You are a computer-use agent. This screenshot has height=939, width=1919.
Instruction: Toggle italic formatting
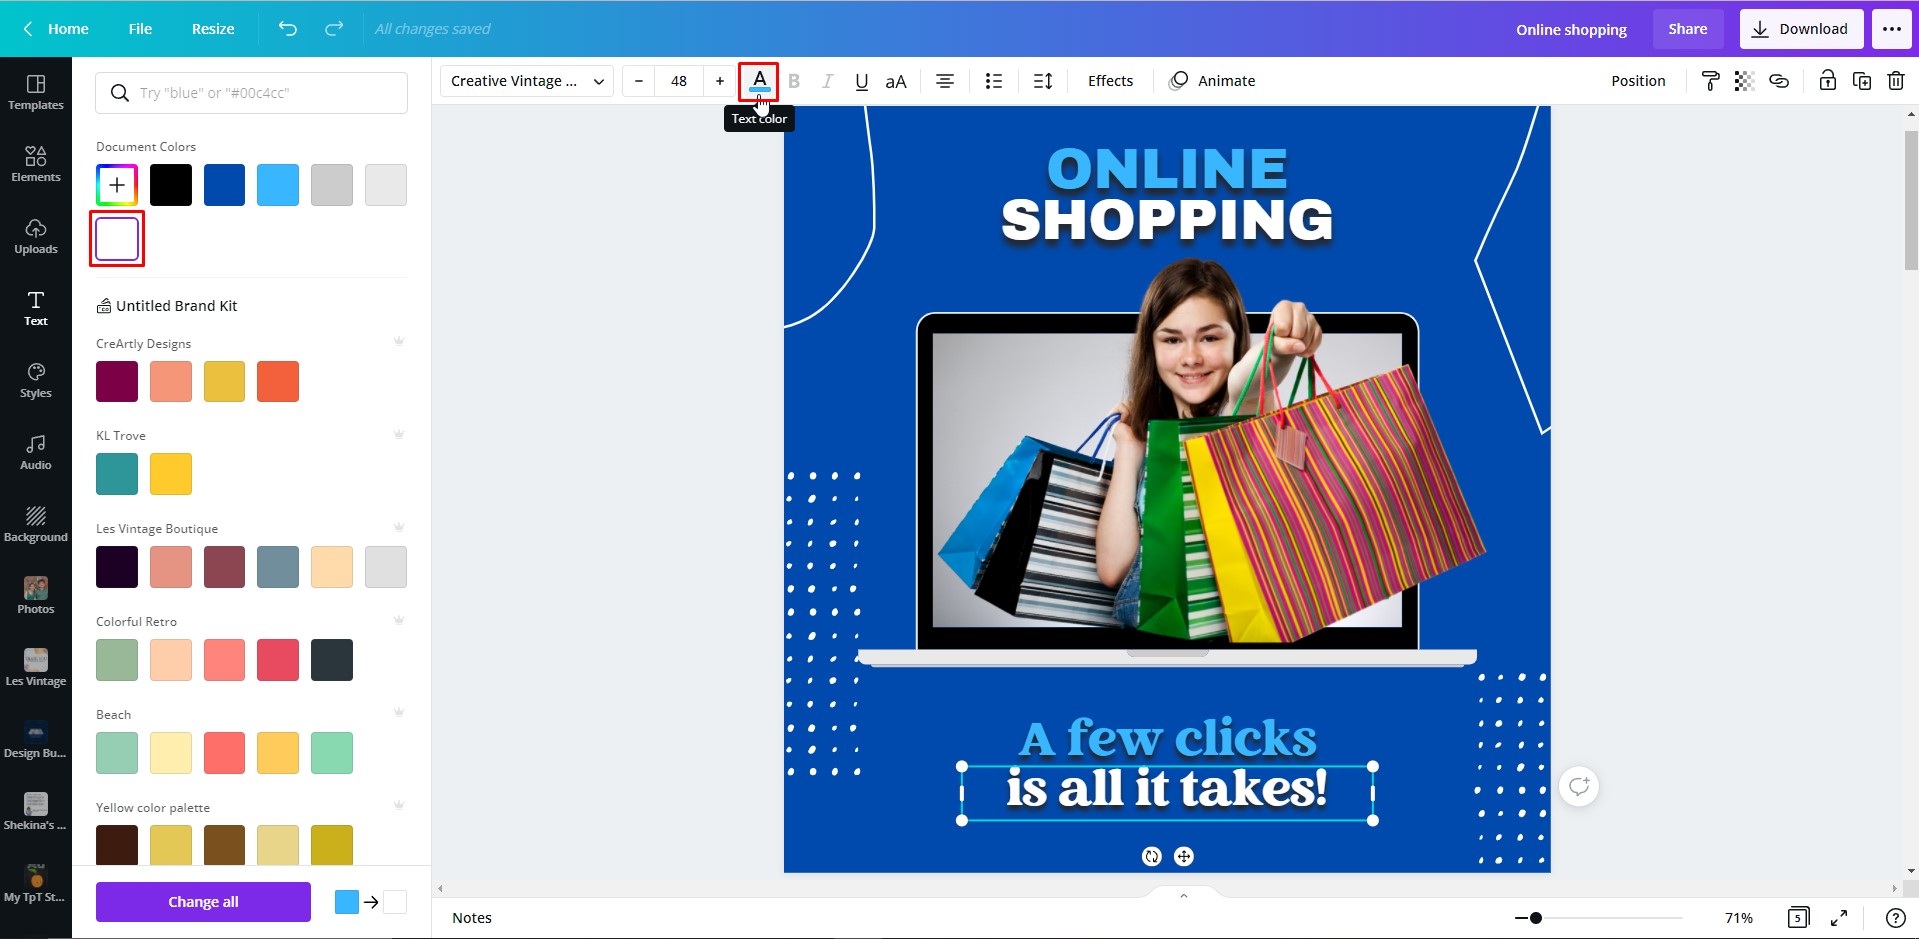pyautogui.click(x=827, y=81)
